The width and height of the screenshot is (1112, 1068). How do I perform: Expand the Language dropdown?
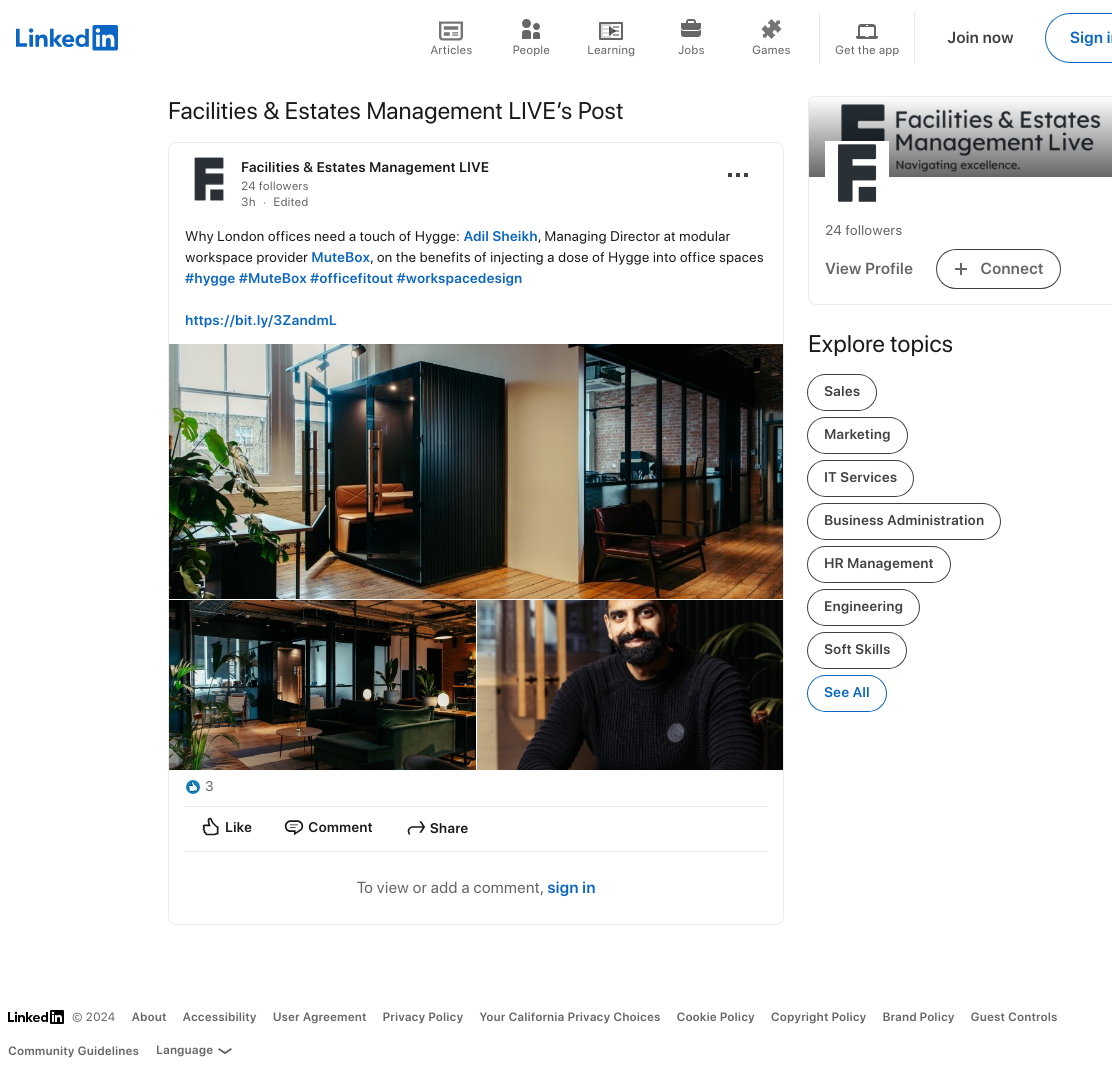coord(194,1050)
